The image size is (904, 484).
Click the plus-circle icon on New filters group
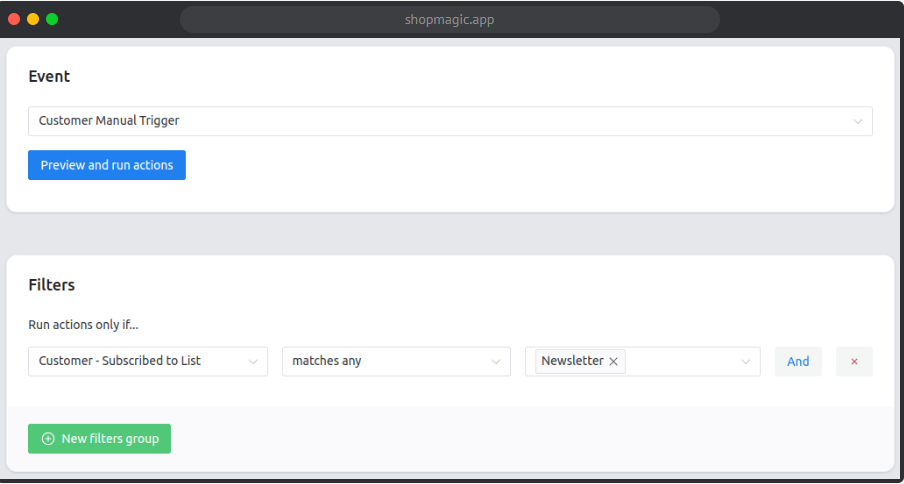[x=48, y=439]
